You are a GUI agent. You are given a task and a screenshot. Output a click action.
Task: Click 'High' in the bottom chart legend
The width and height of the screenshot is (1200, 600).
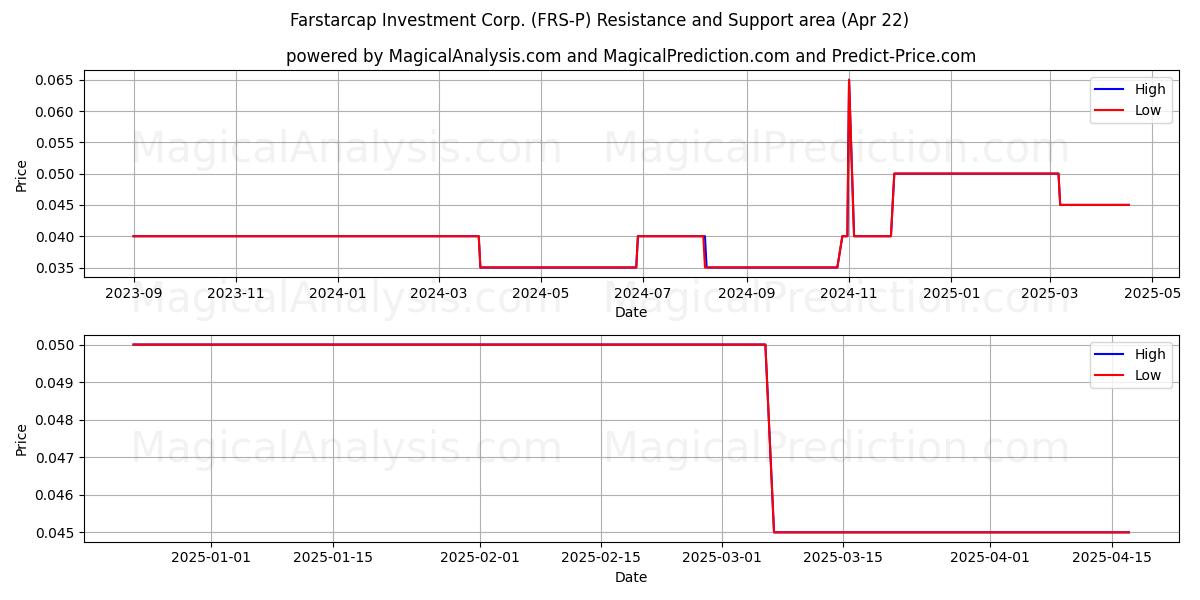(1150, 354)
